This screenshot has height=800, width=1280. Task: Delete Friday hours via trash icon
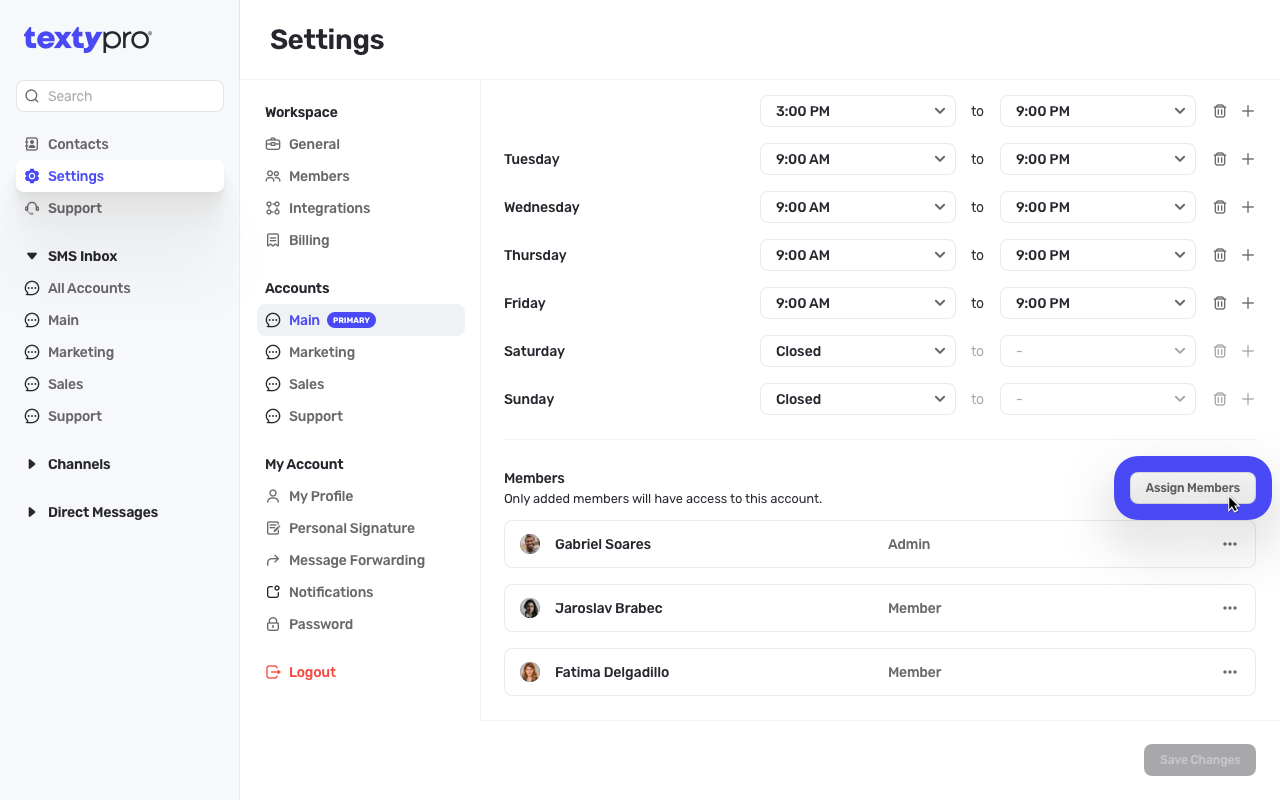1220,303
